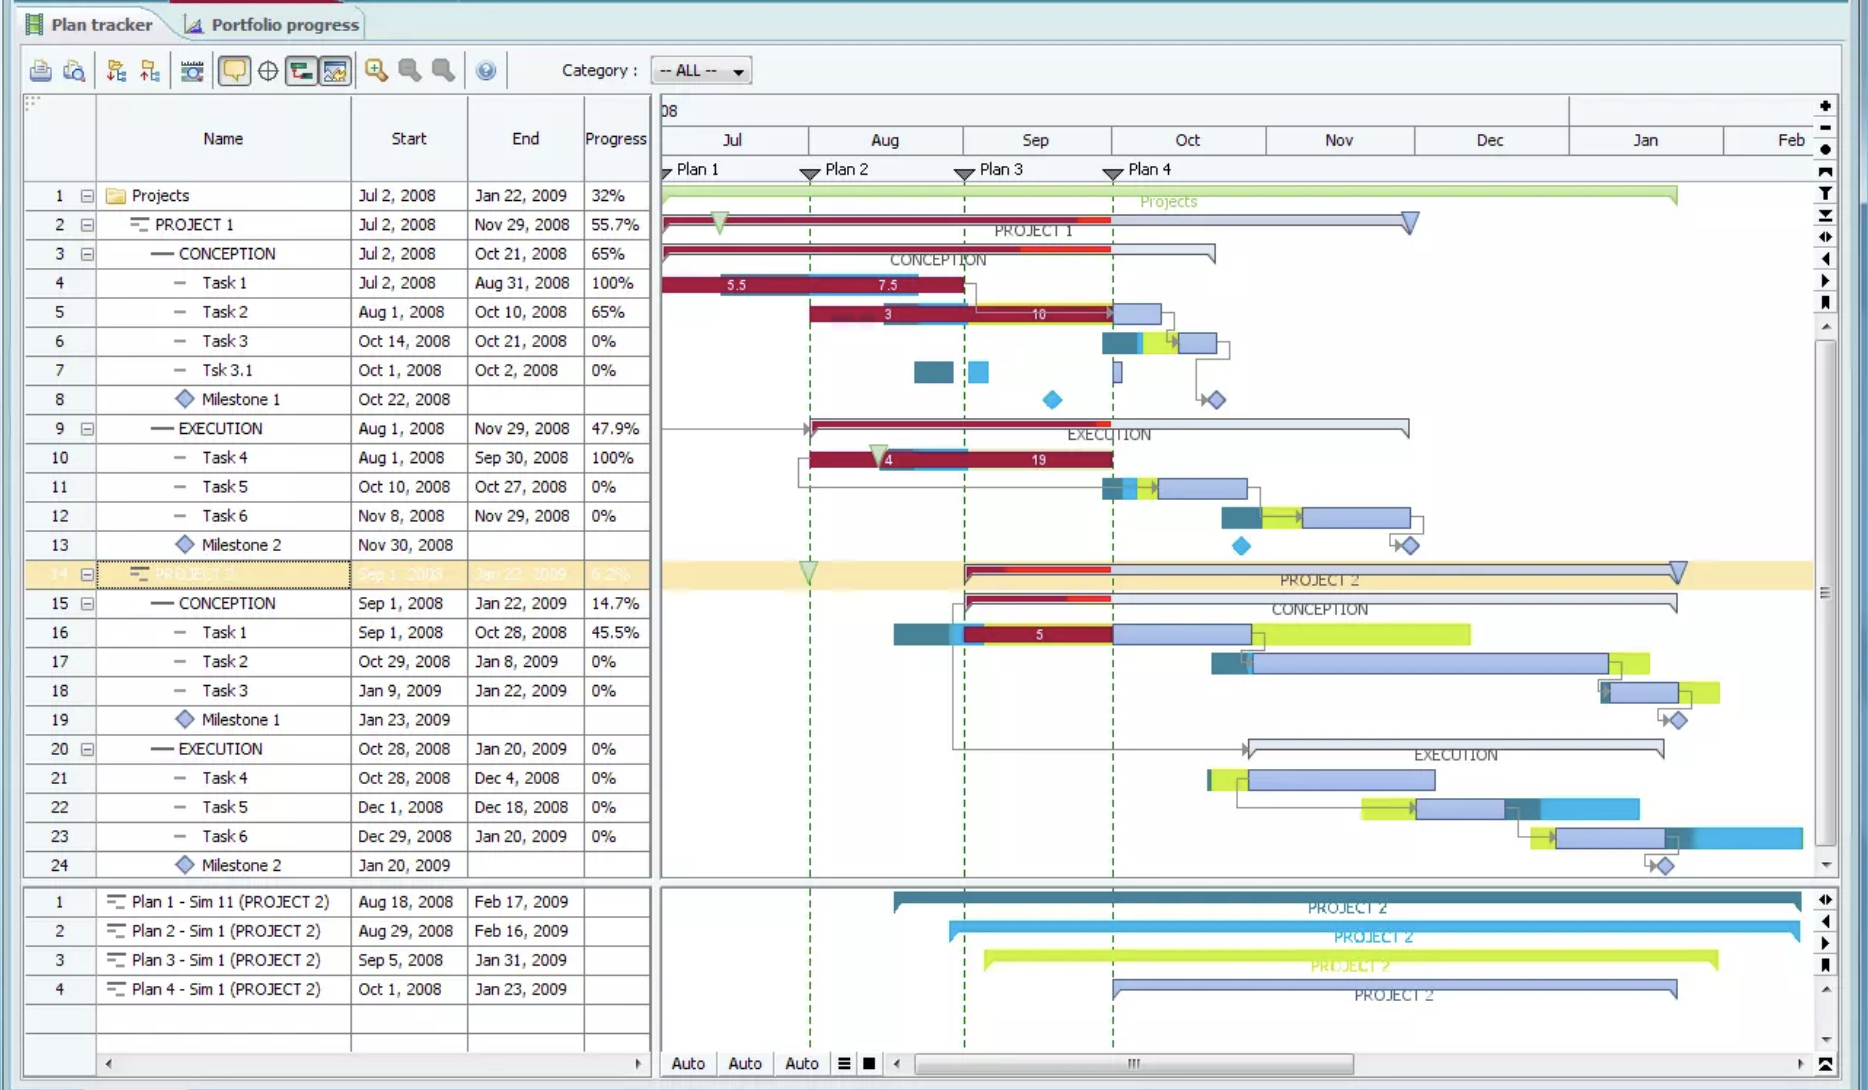This screenshot has height=1090, width=1868.
Task: Click the Progress column header
Action: (x=616, y=139)
